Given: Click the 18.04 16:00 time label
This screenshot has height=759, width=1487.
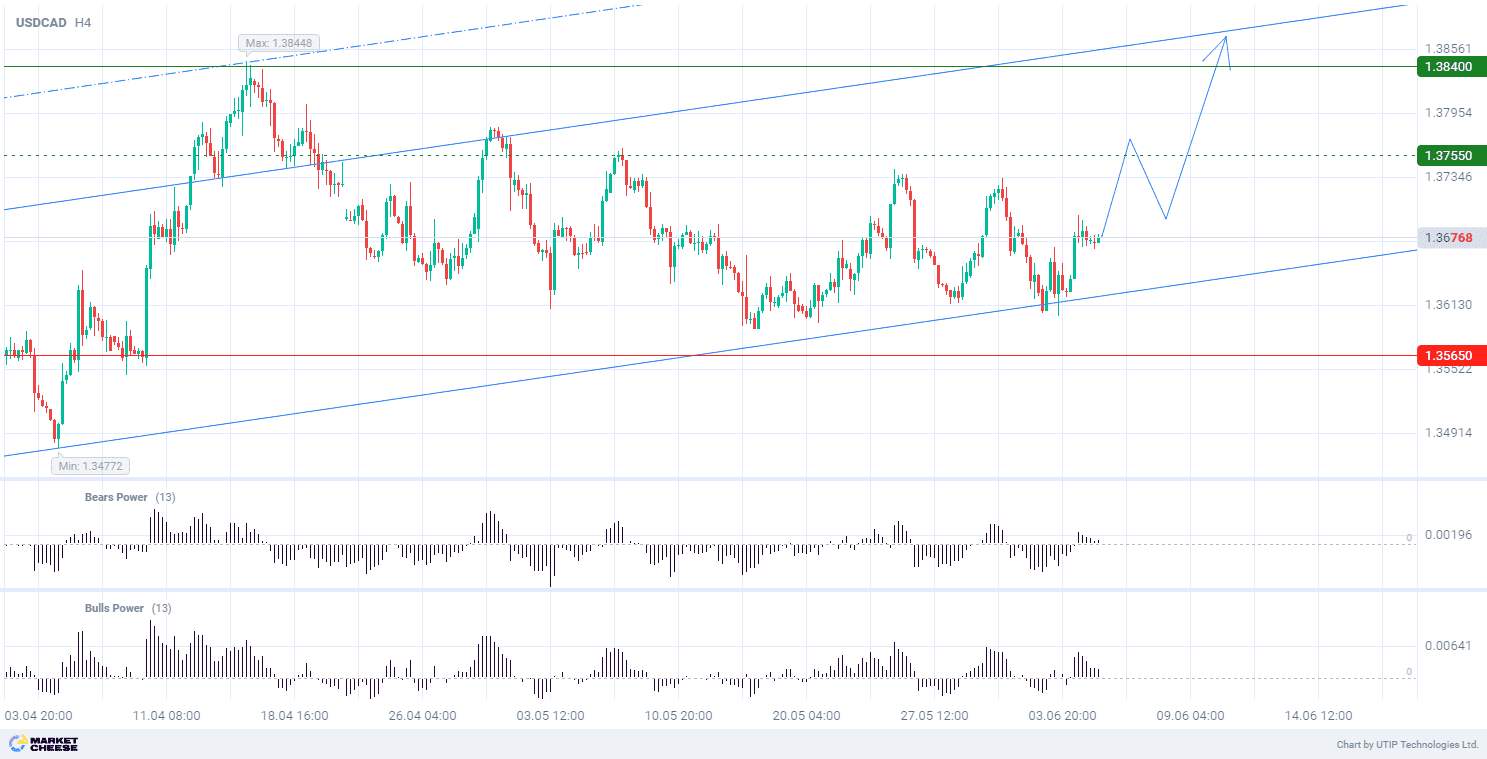Looking at the screenshot, I should point(295,716).
